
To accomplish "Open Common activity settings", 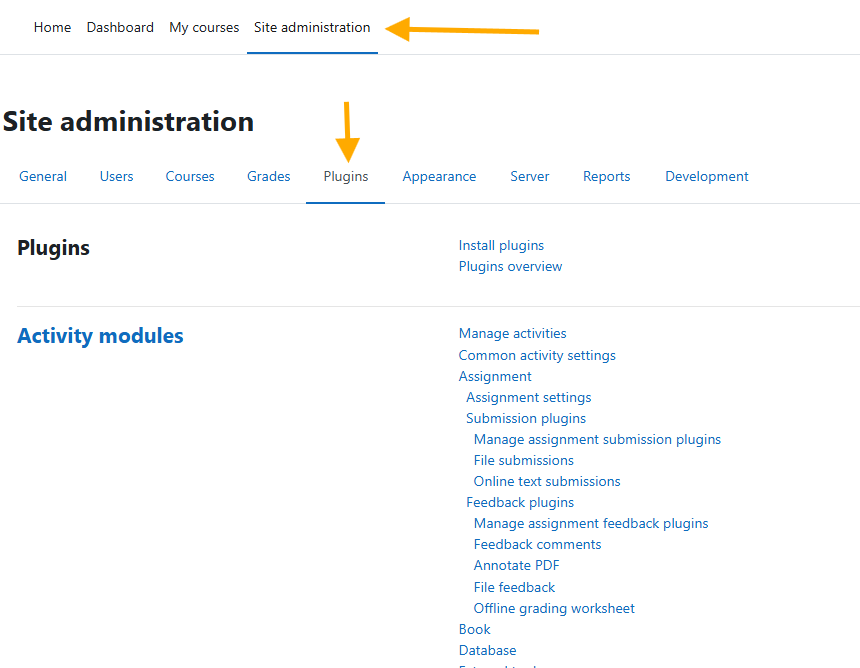I will pos(537,355).
